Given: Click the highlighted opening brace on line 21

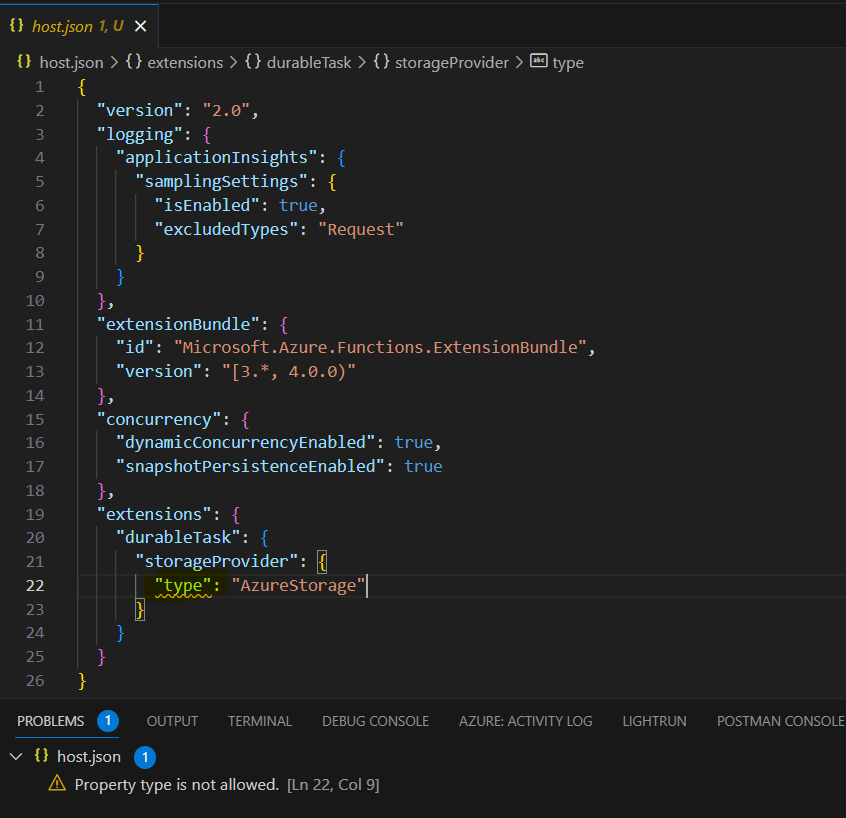Looking at the screenshot, I should (322, 562).
